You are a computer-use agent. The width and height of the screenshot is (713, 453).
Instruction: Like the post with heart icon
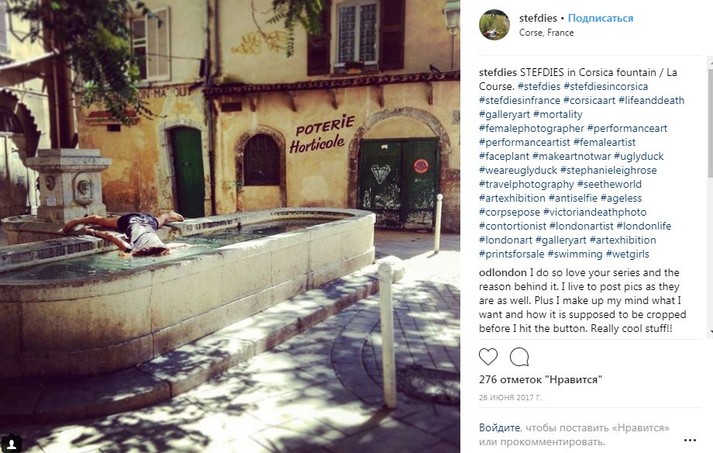tap(488, 357)
